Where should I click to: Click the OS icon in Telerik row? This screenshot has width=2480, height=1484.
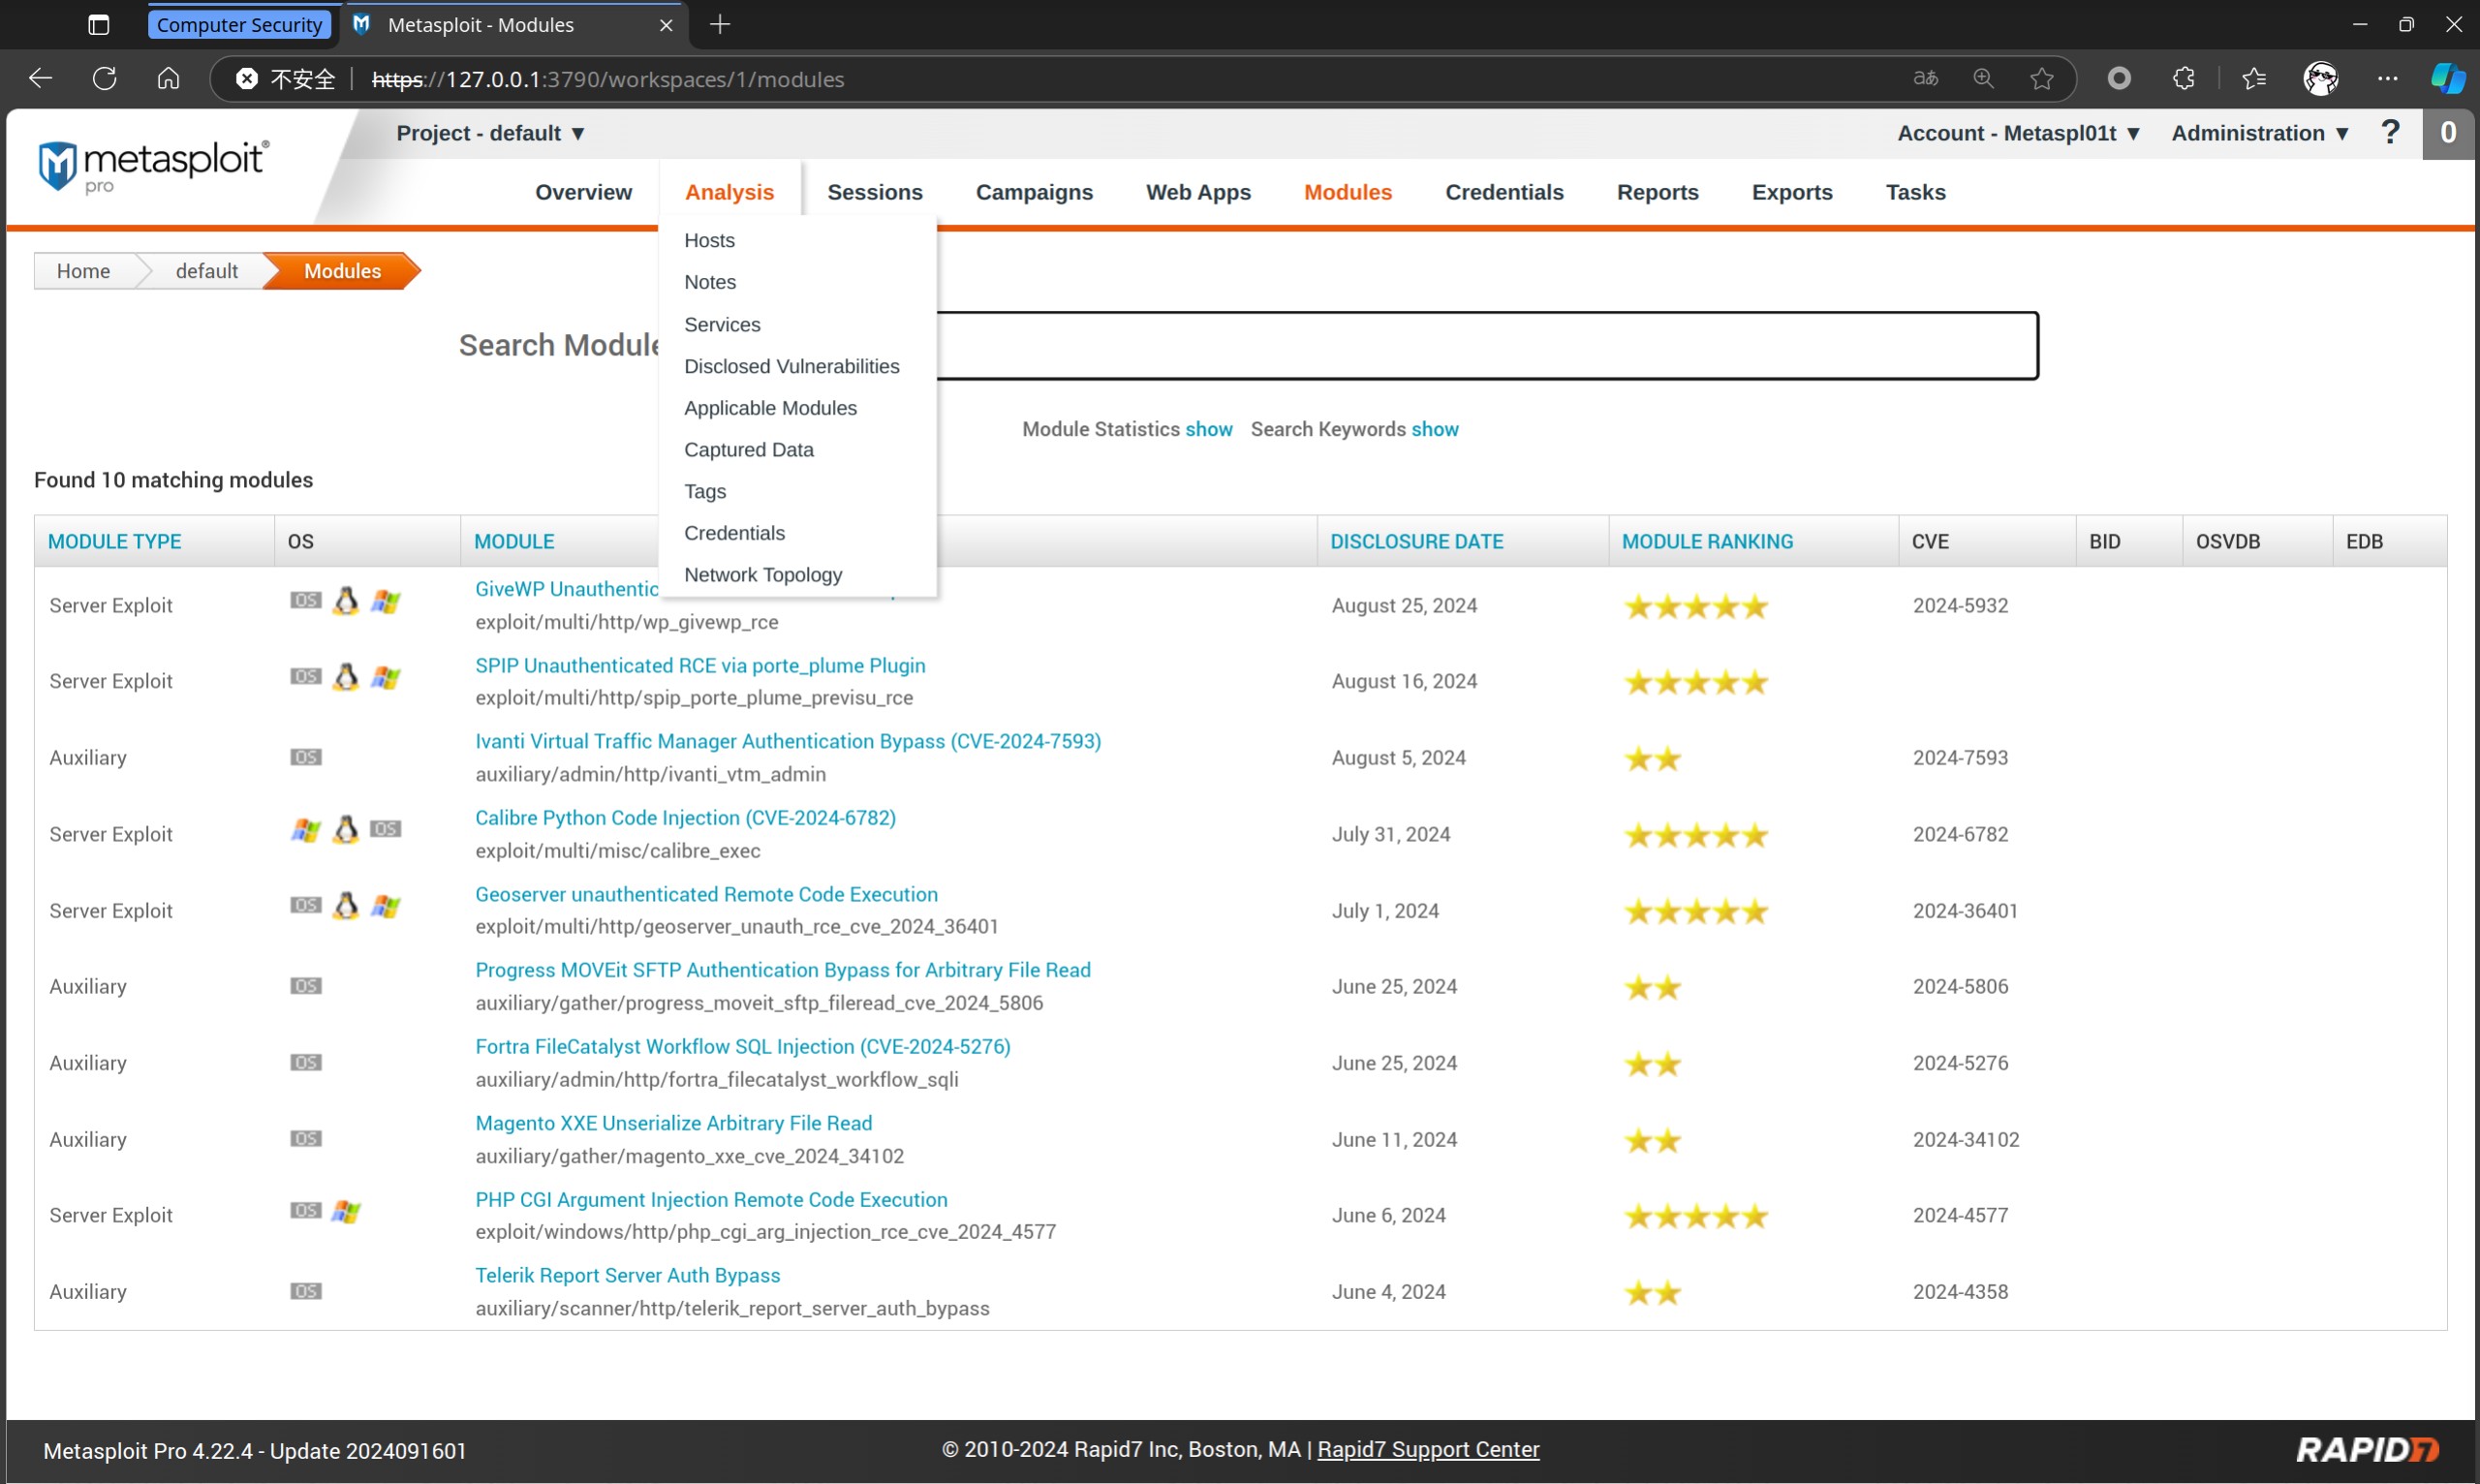point(306,1291)
